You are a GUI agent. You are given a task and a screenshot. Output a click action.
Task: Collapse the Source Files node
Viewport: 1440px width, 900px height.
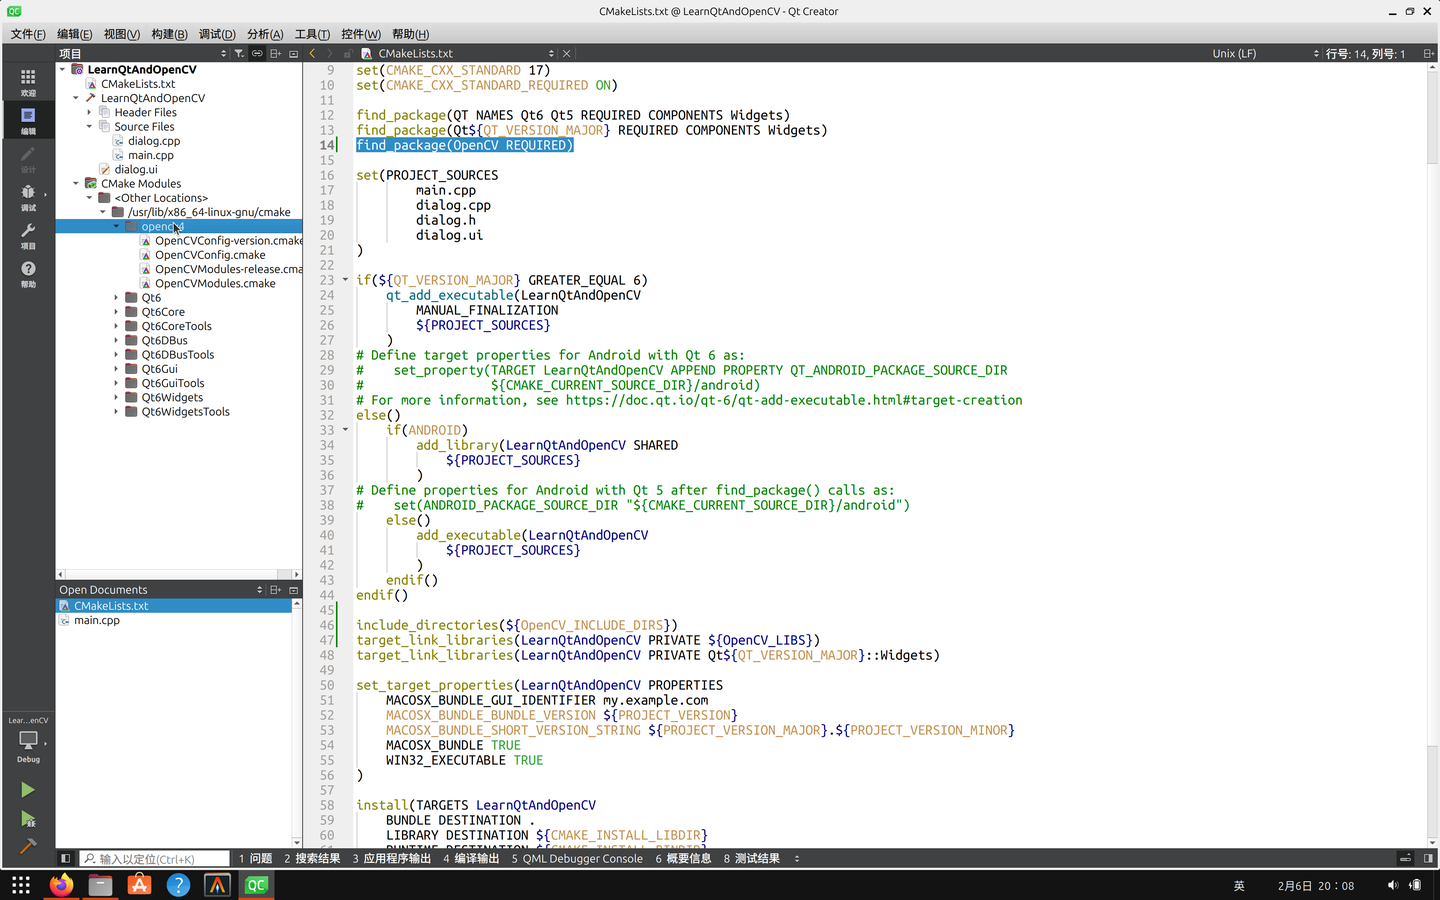89,127
